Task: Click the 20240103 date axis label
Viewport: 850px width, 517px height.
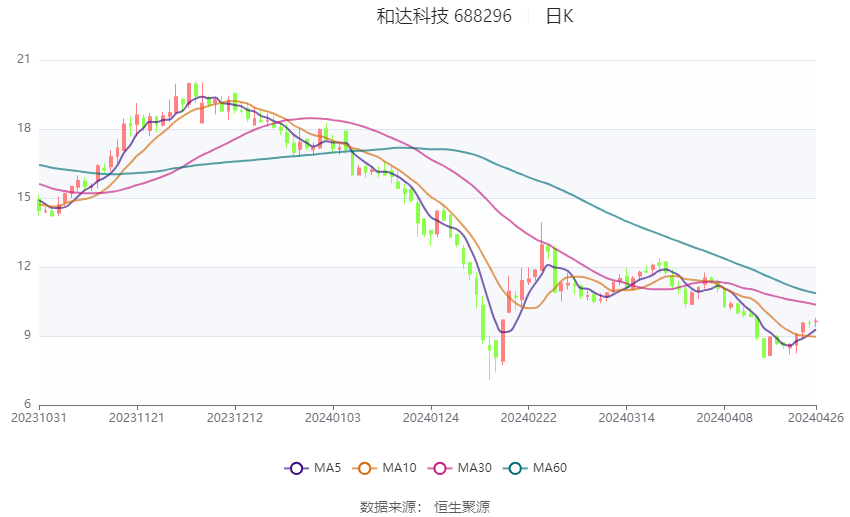Action: [333, 418]
